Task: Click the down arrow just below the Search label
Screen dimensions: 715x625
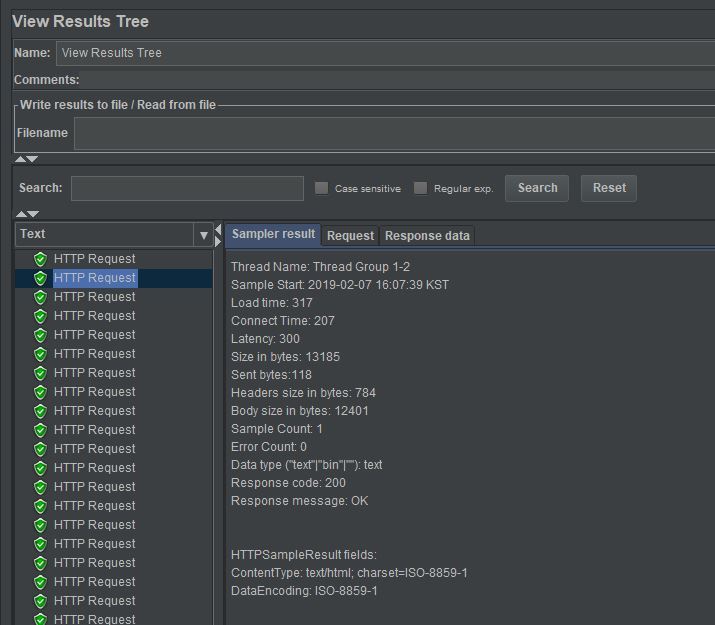Action: coord(33,214)
